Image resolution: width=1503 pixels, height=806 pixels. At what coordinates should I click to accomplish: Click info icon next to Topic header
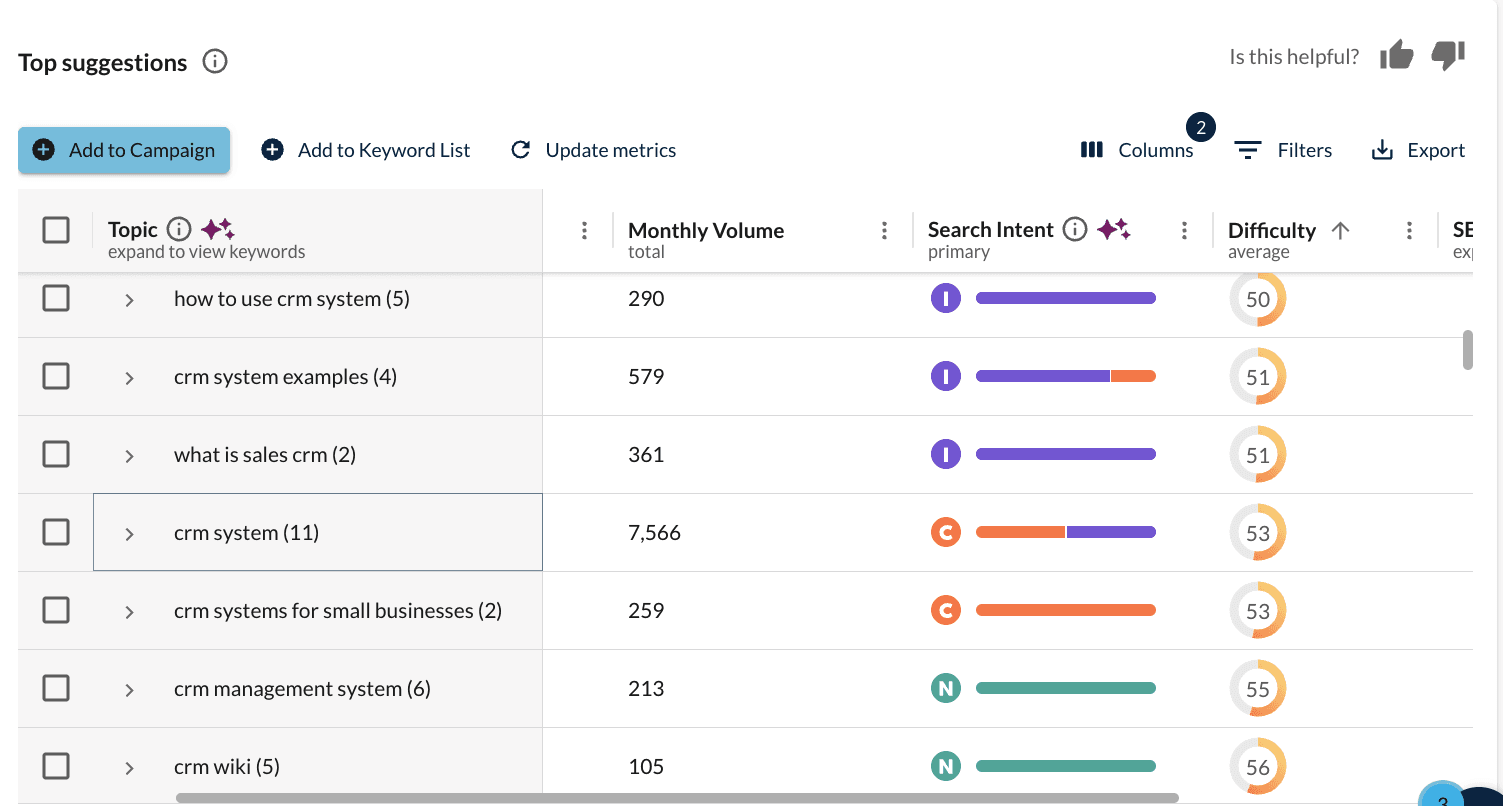coord(179,230)
